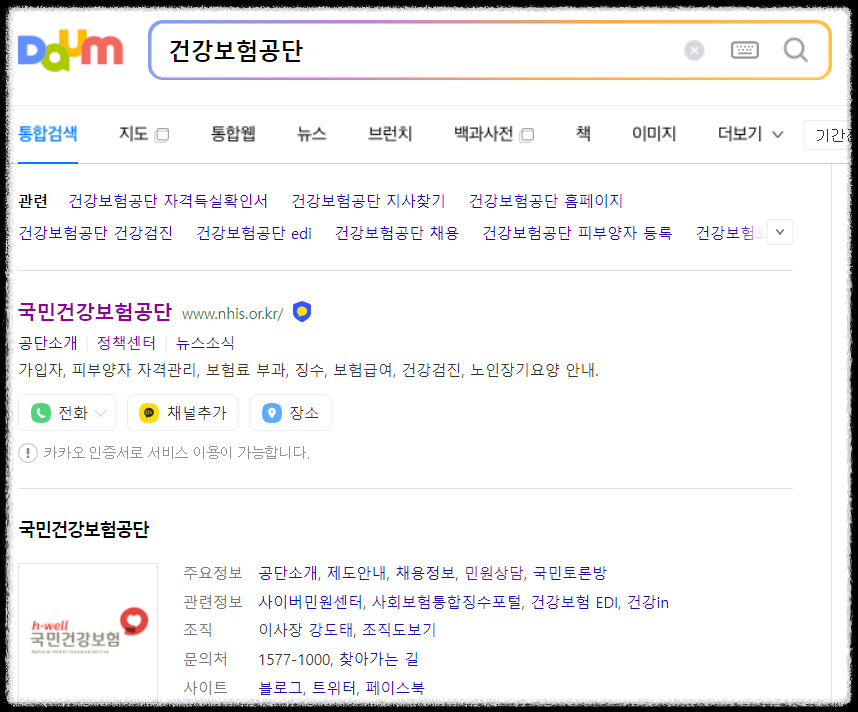The image size is (858, 712).
Task: Open 사이버민원센터 link
Action: pyautogui.click(x=311, y=602)
